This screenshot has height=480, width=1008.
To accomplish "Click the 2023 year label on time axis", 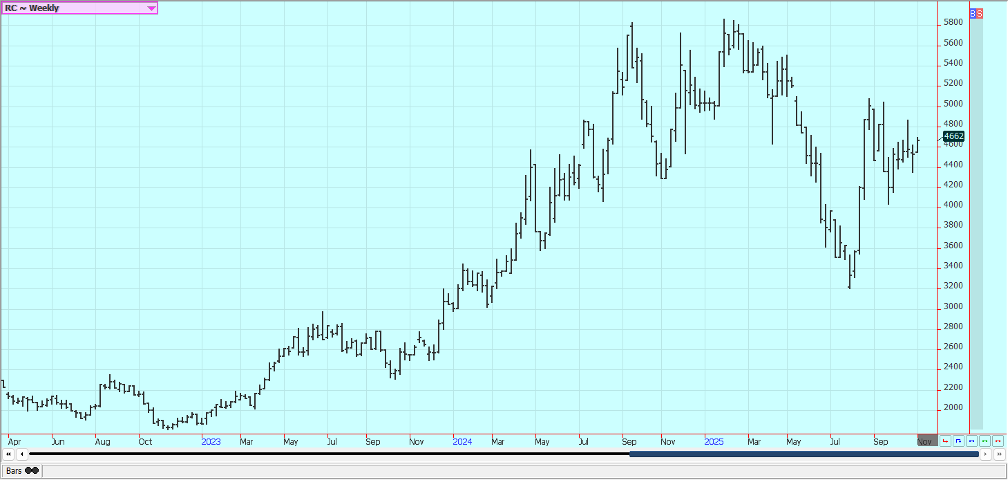I will (x=210, y=440).
